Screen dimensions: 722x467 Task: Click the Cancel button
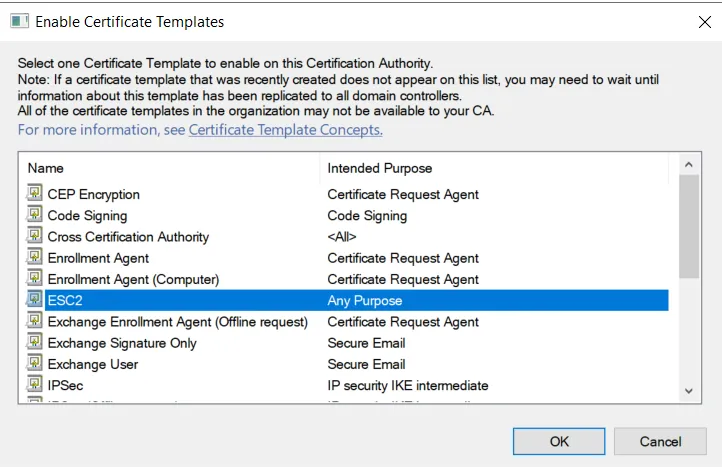click(660, 441)
